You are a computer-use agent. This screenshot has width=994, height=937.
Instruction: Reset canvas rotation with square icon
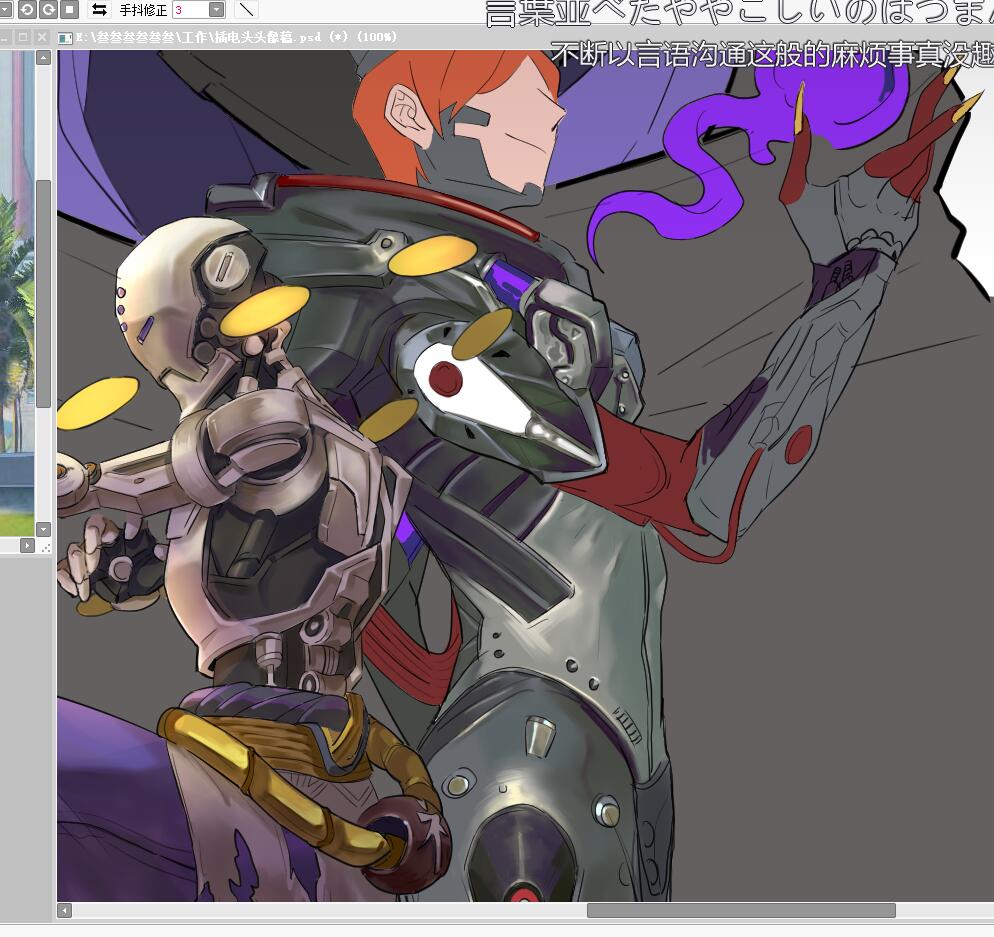pos(69,9)
